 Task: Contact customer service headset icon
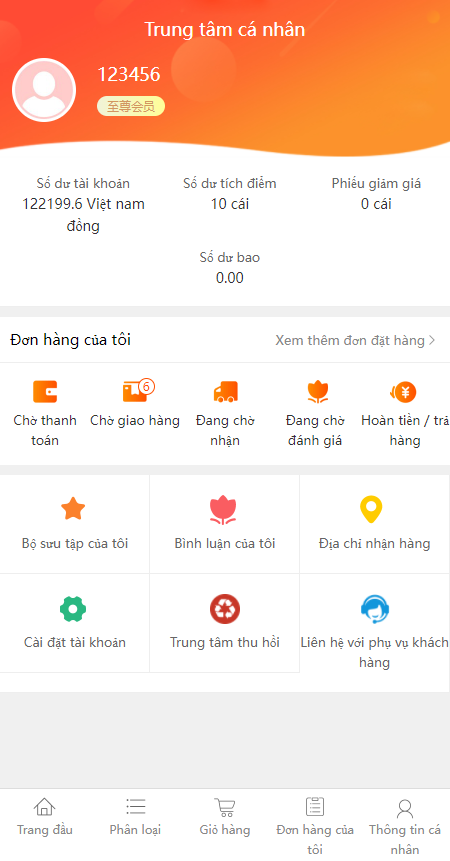(x=375, y=609)
